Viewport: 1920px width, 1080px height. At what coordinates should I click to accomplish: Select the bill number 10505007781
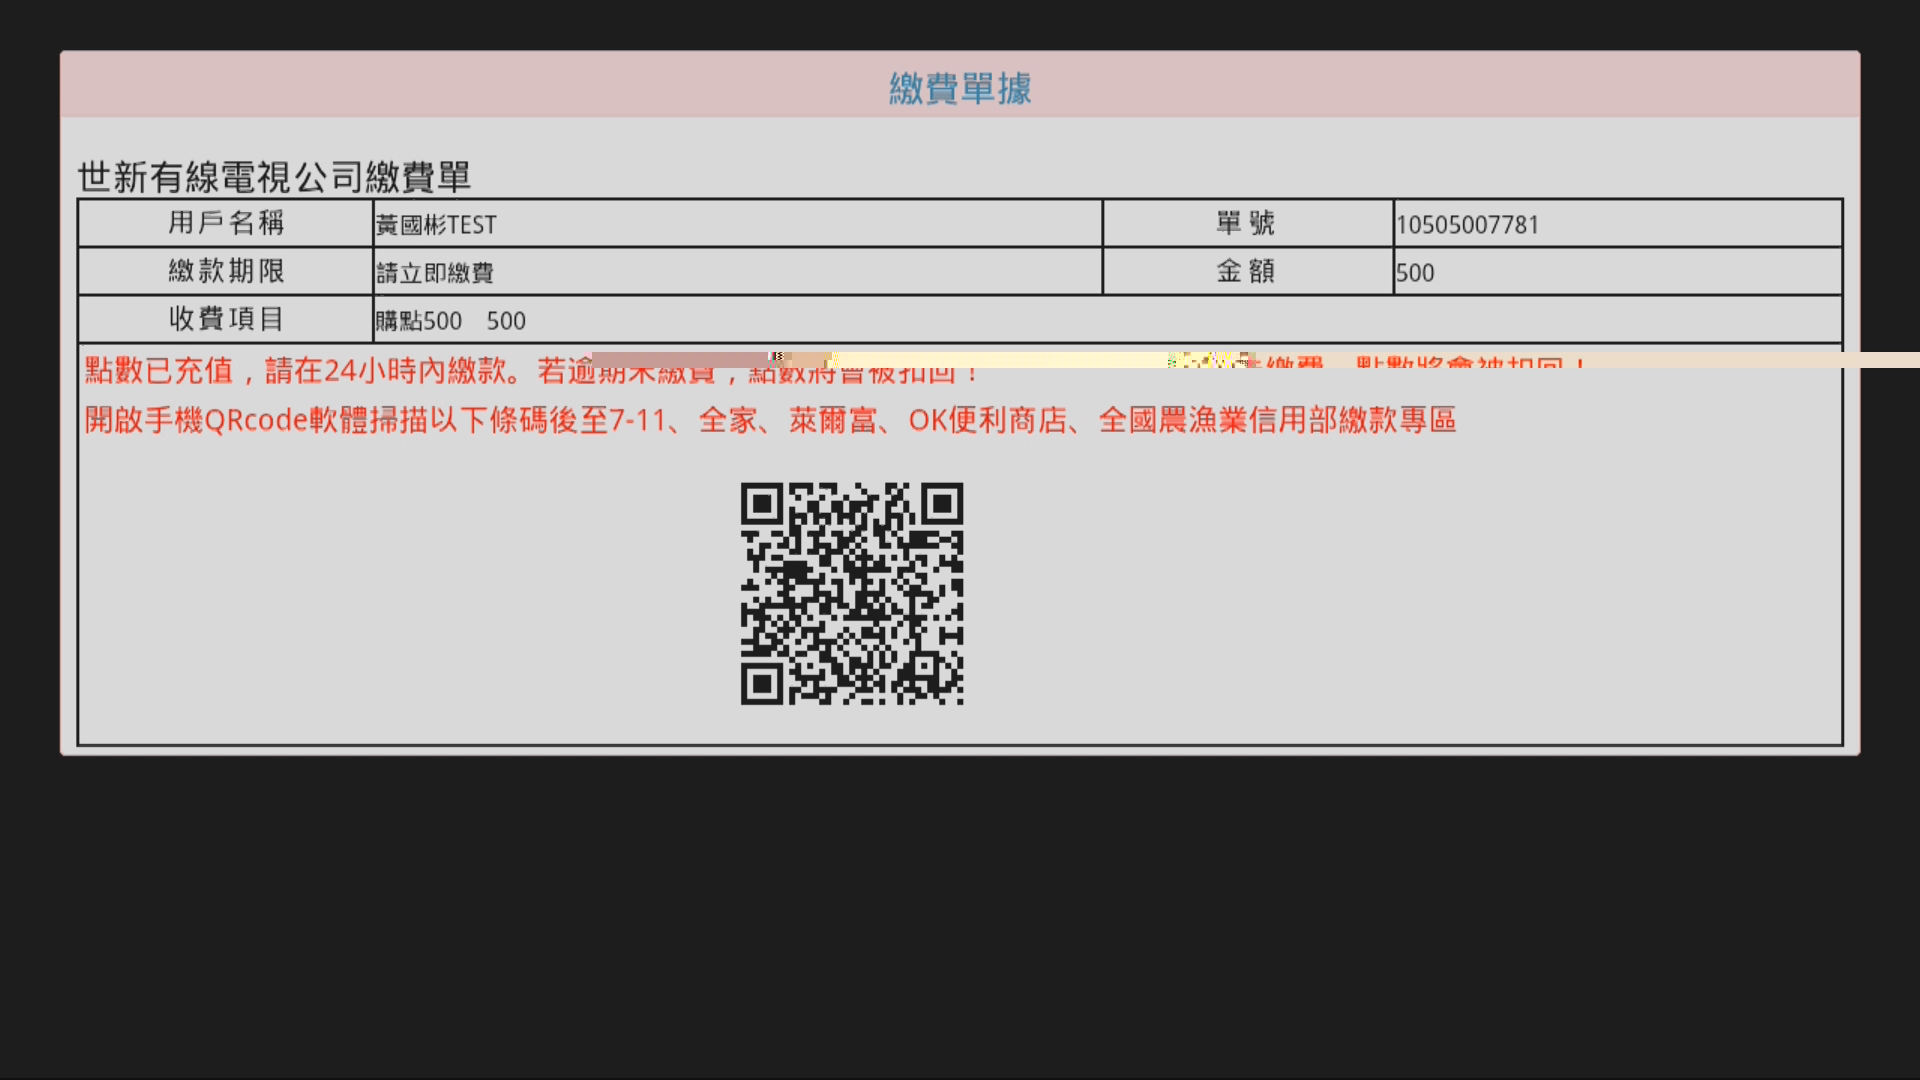pyautogui.click(x=1467, y=225)
